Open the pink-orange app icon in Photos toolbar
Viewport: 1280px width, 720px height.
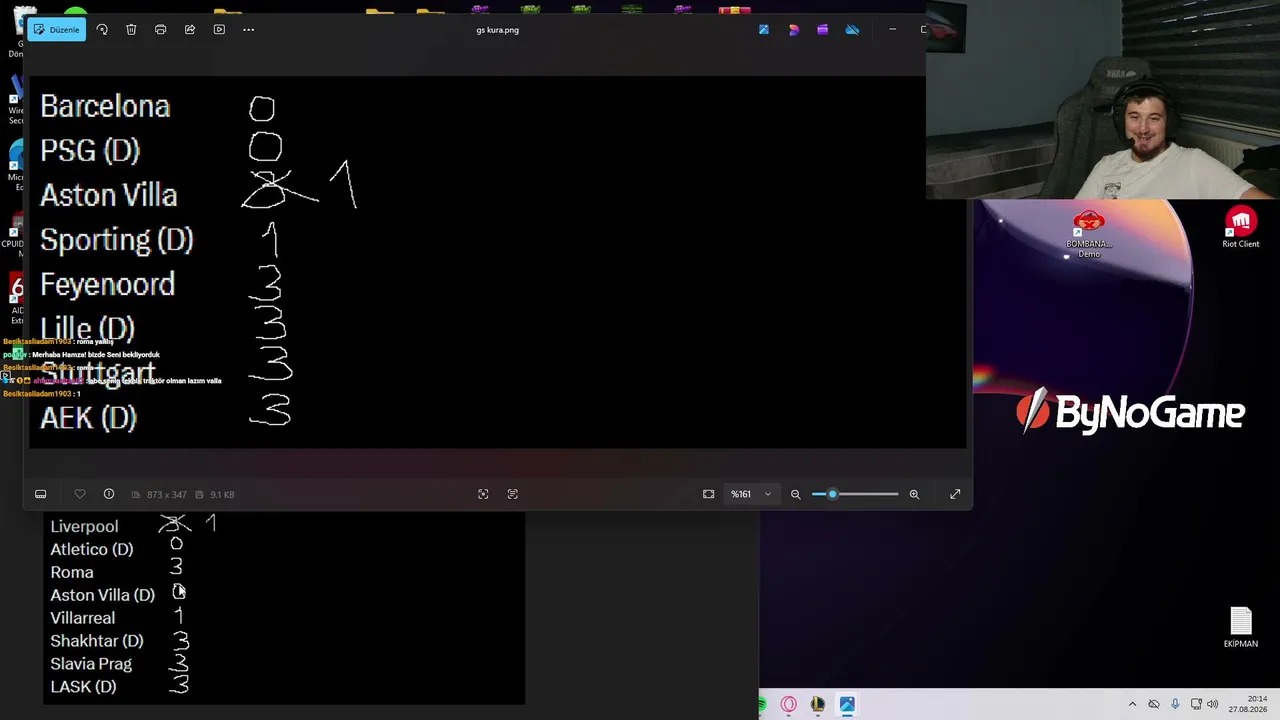pos(794,30)
